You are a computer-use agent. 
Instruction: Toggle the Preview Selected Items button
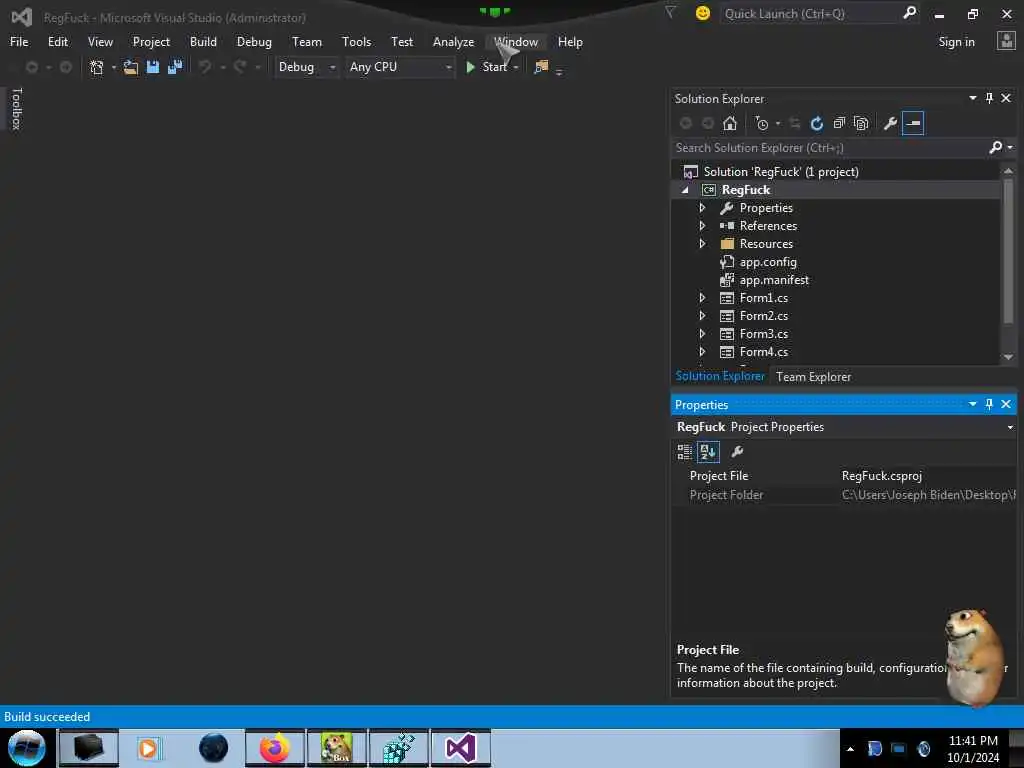[x=913, y=123]
